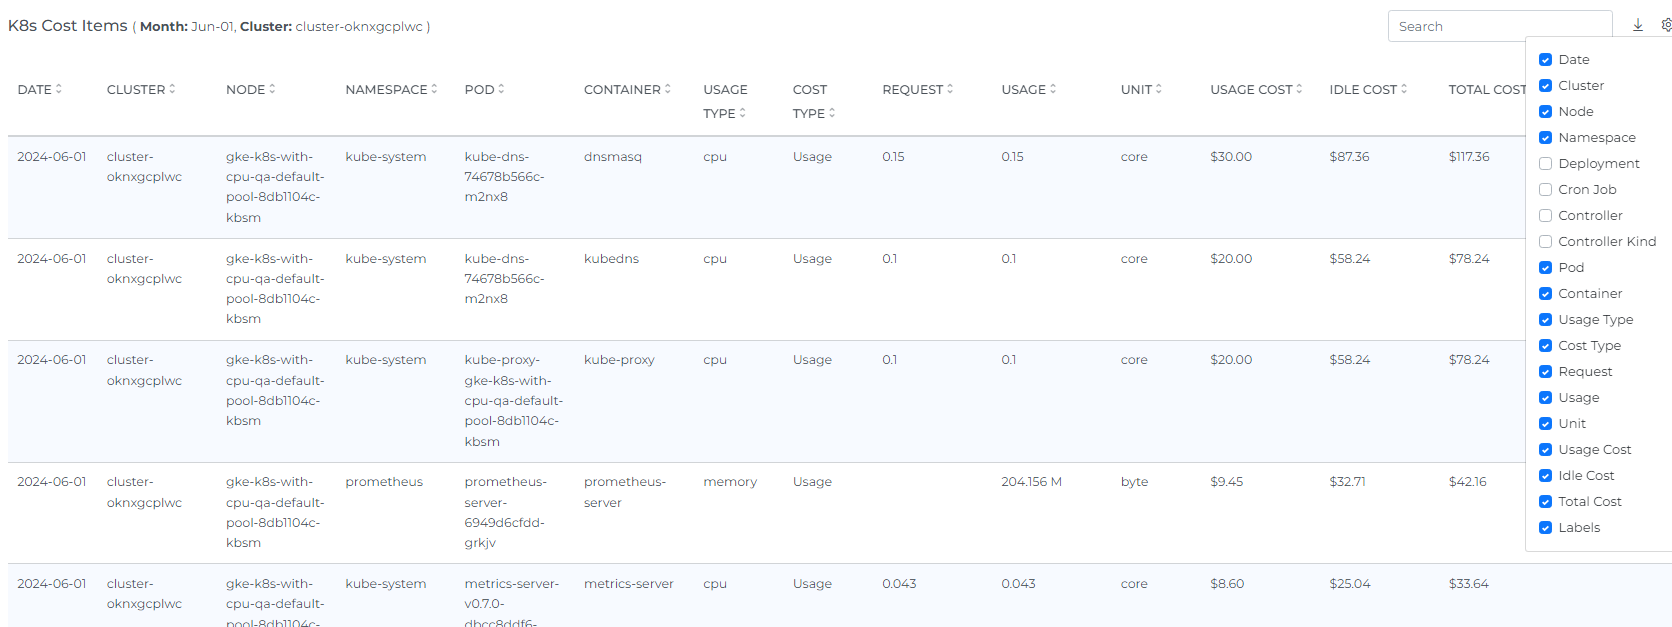Open the column settings gear icon
The height and width of the screenshot is (627, 1672).
click(1665, 26)
